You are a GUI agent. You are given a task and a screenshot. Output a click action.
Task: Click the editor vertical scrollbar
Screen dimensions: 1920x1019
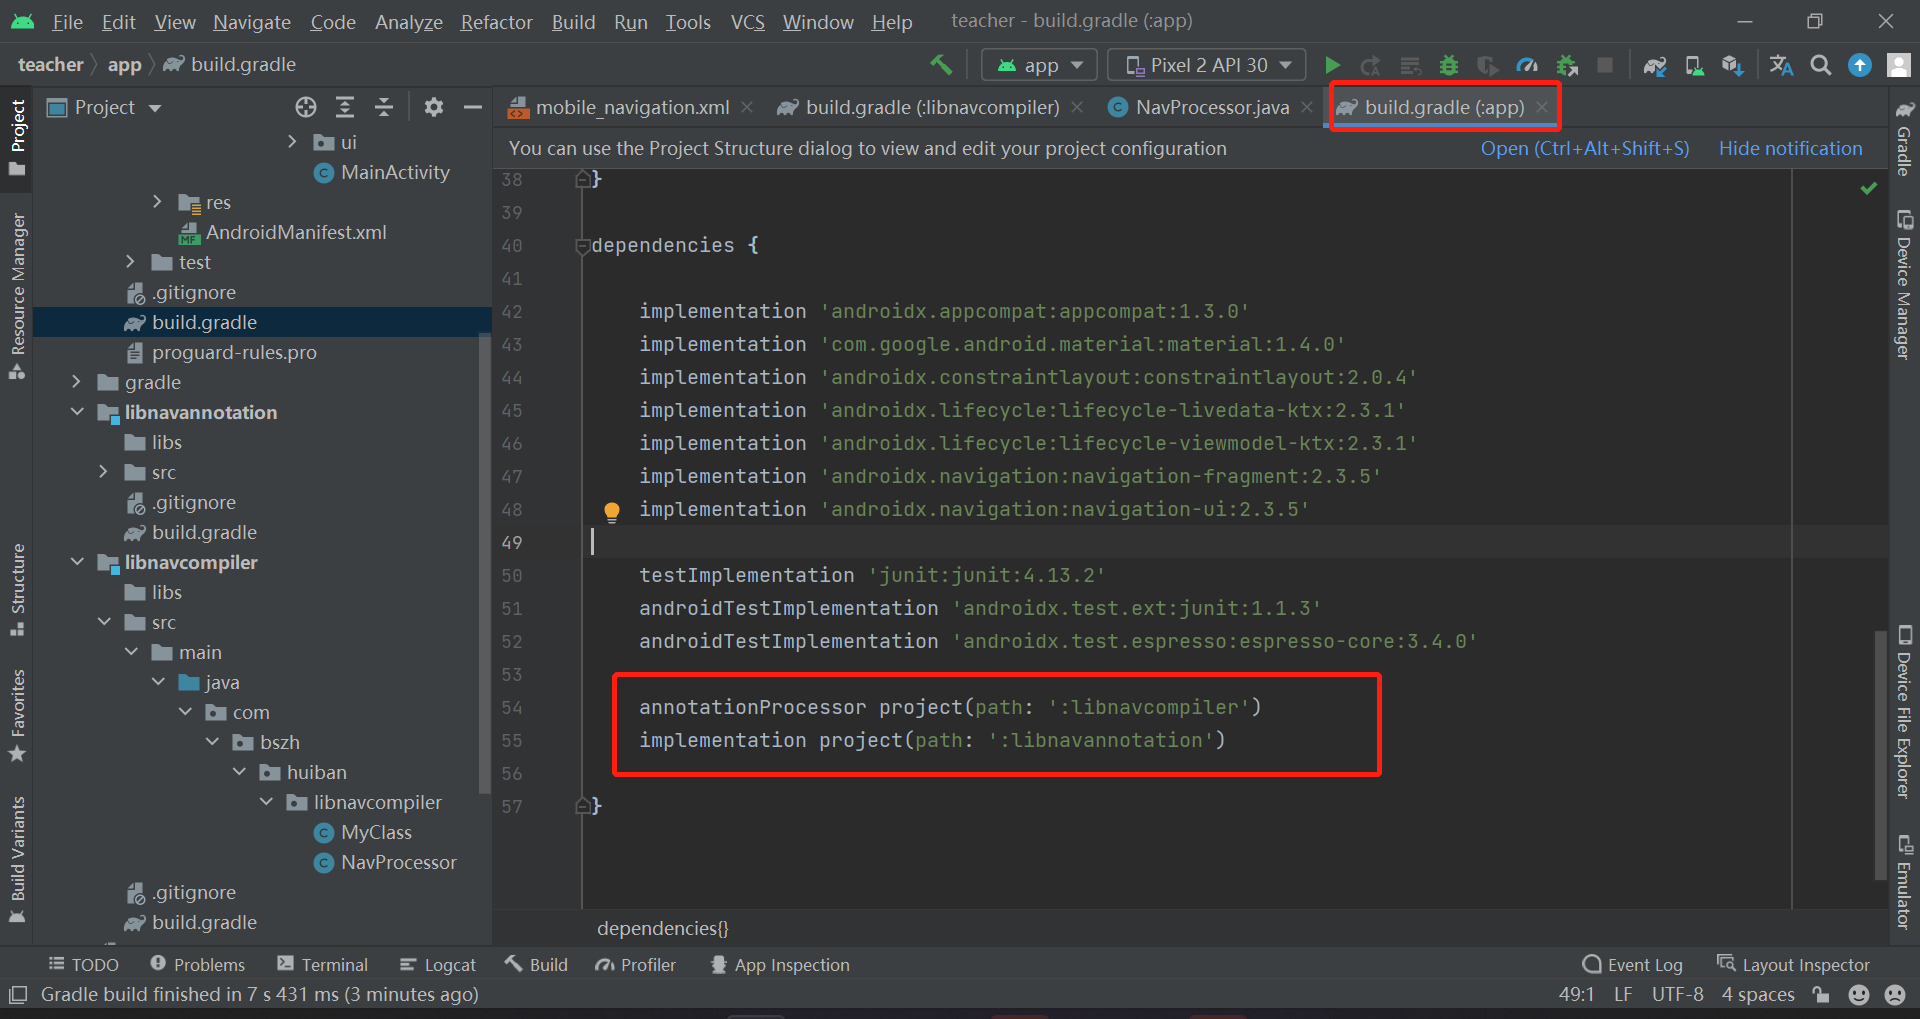(x=1880, y=754)
